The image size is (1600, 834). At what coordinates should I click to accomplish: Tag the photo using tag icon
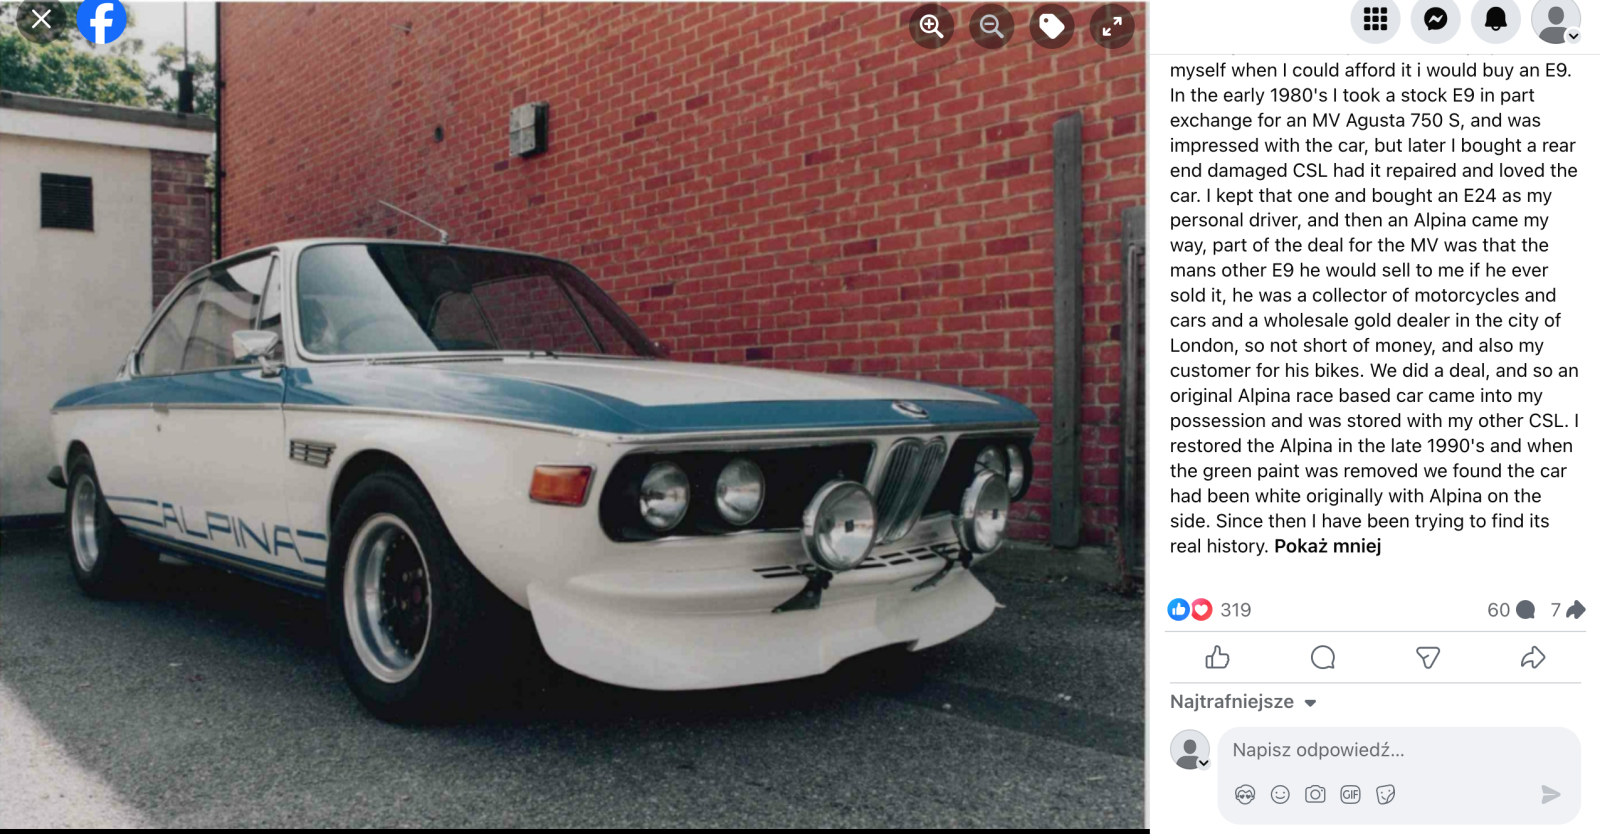click(1052, 27)
